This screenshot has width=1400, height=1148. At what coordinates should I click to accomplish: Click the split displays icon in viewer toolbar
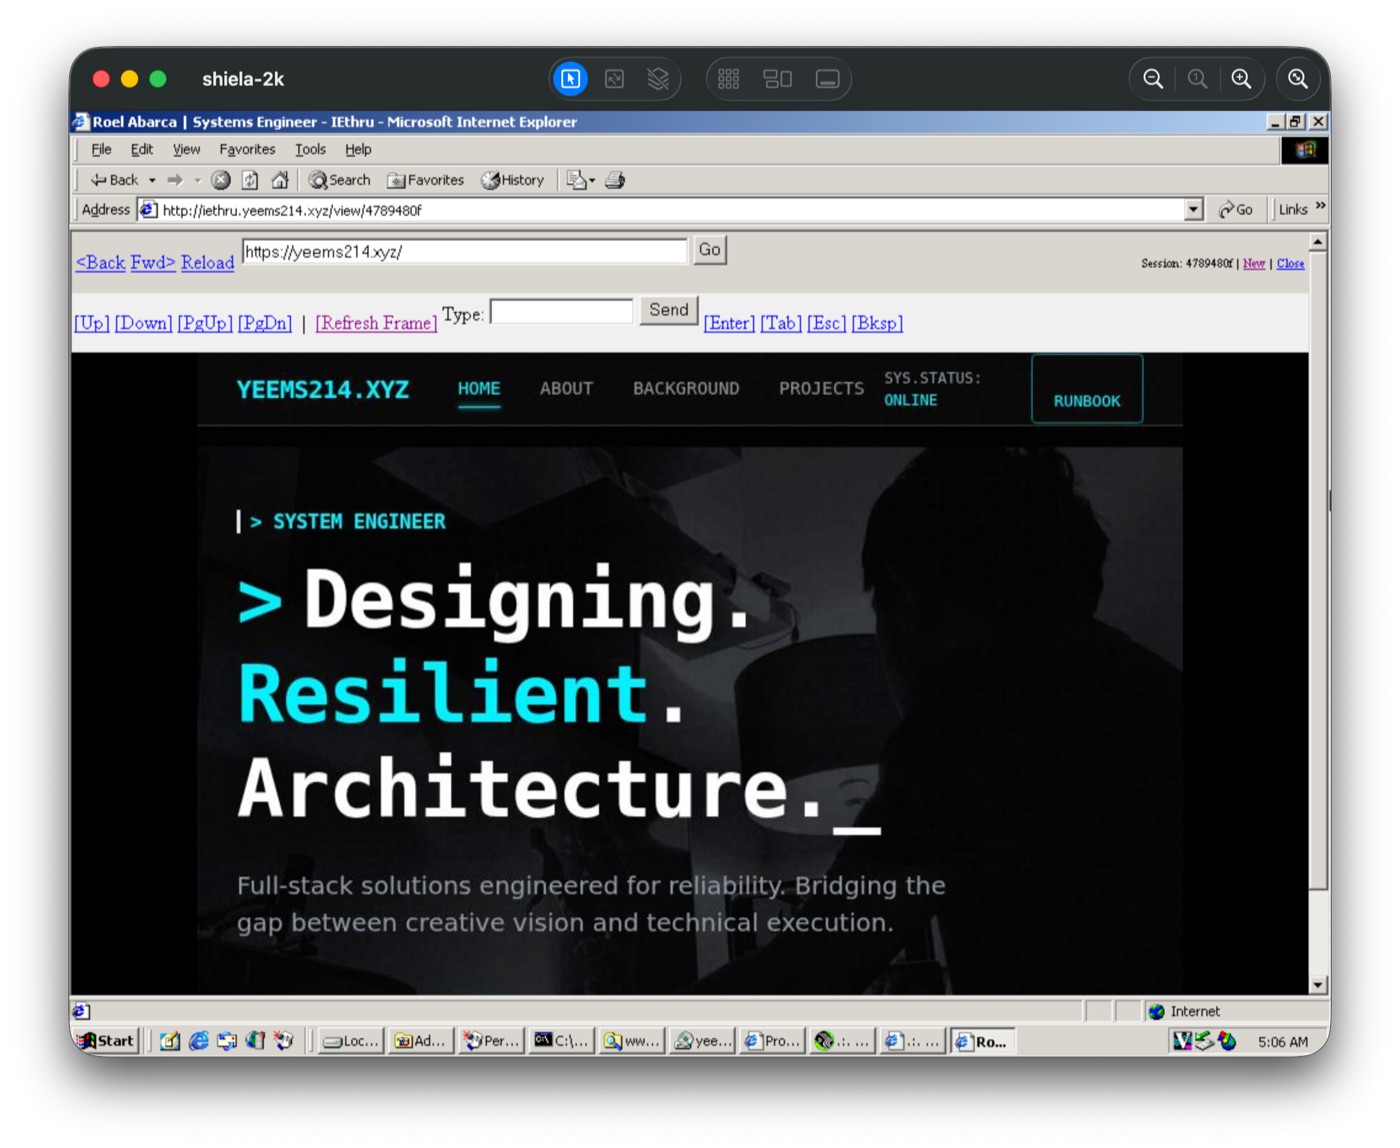(777, 79)
